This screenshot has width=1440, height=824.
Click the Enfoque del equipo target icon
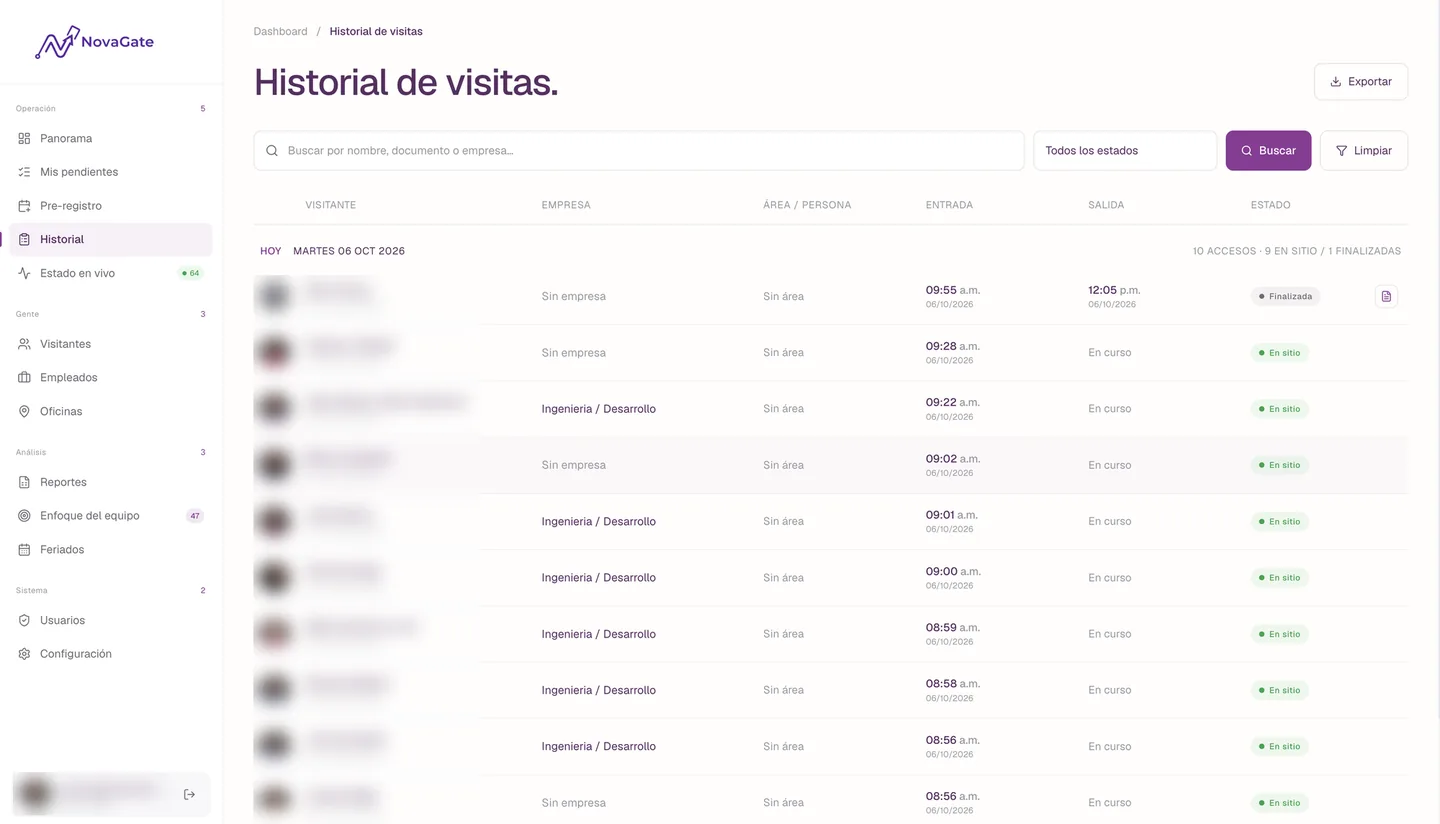click(x=24, y=516)
